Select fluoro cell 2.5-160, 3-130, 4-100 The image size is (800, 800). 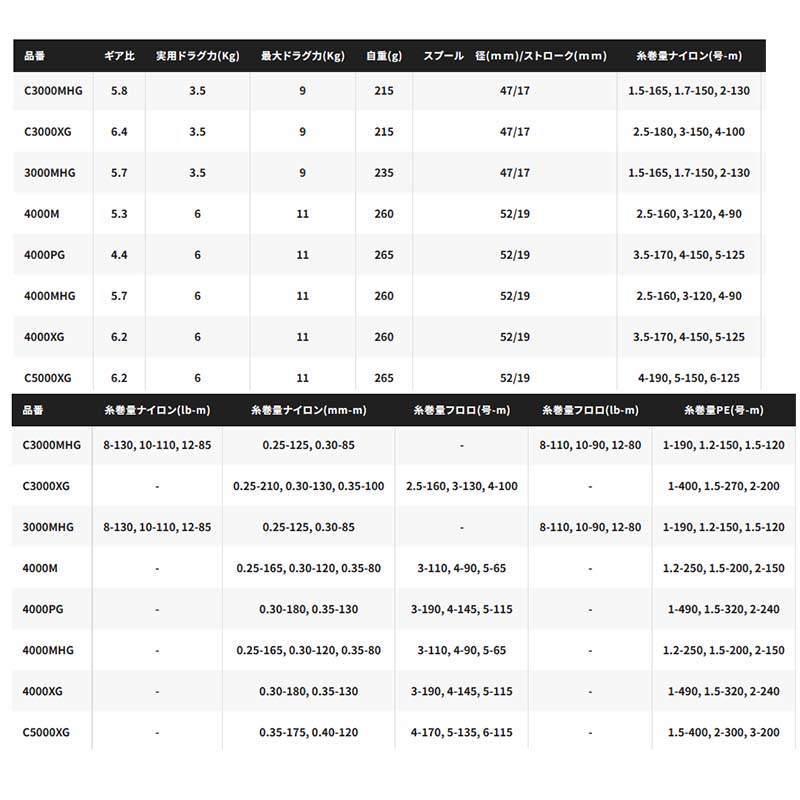click(462, 486)
